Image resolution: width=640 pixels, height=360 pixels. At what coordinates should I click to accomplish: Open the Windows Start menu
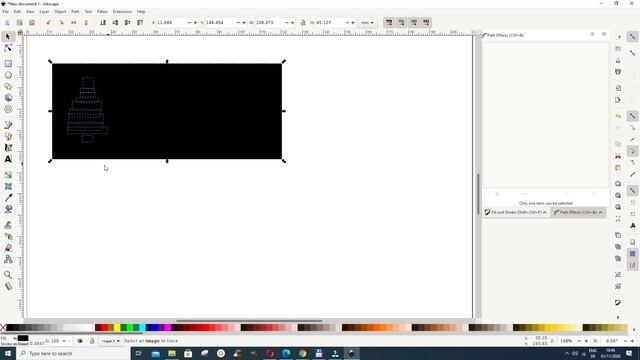click(8, 353)
